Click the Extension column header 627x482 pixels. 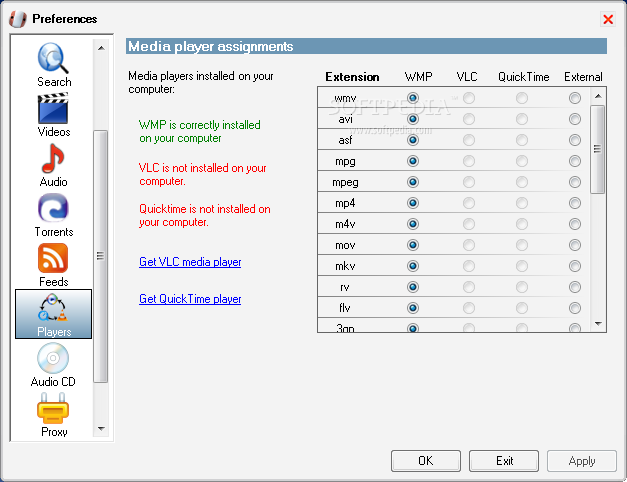352,77
